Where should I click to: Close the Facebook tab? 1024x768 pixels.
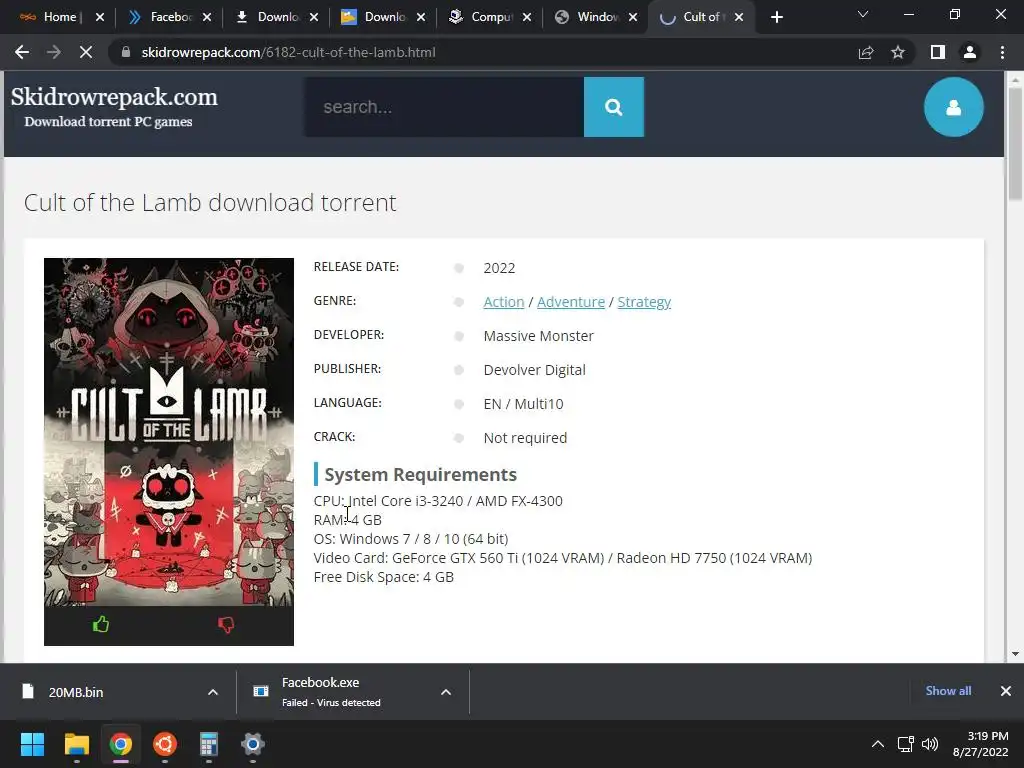point(207,17)
